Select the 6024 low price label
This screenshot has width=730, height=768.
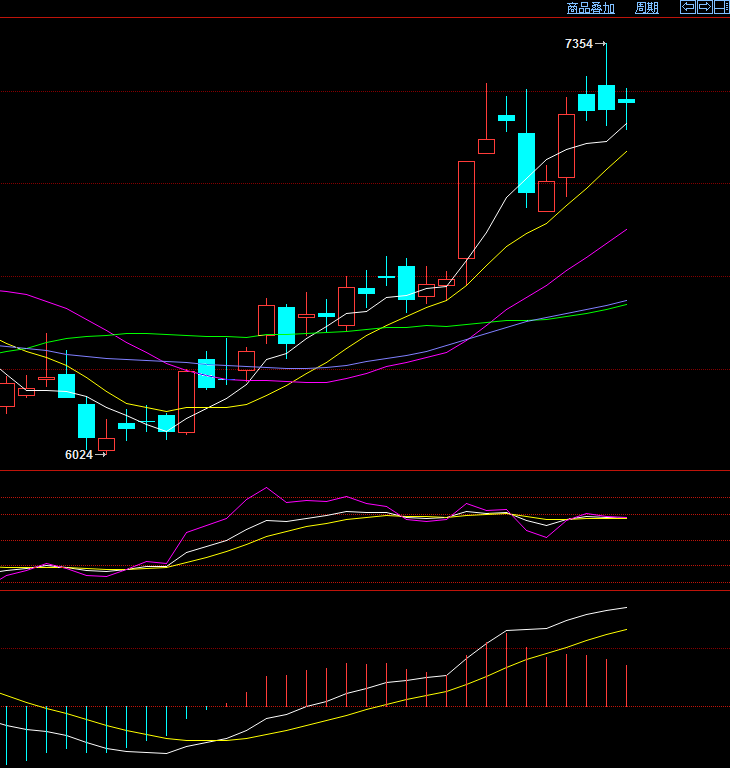(x=78, y=455)
